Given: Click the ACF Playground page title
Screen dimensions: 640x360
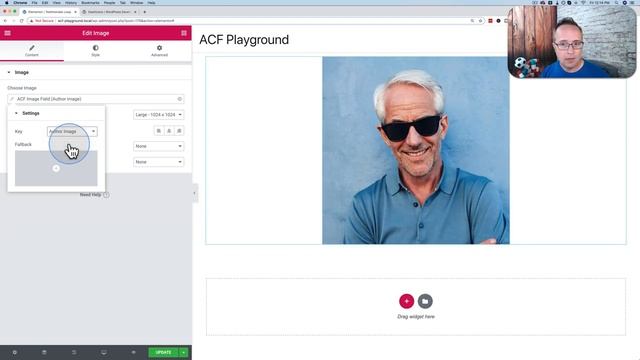Looking at the screenshot, I should (244, 40).
